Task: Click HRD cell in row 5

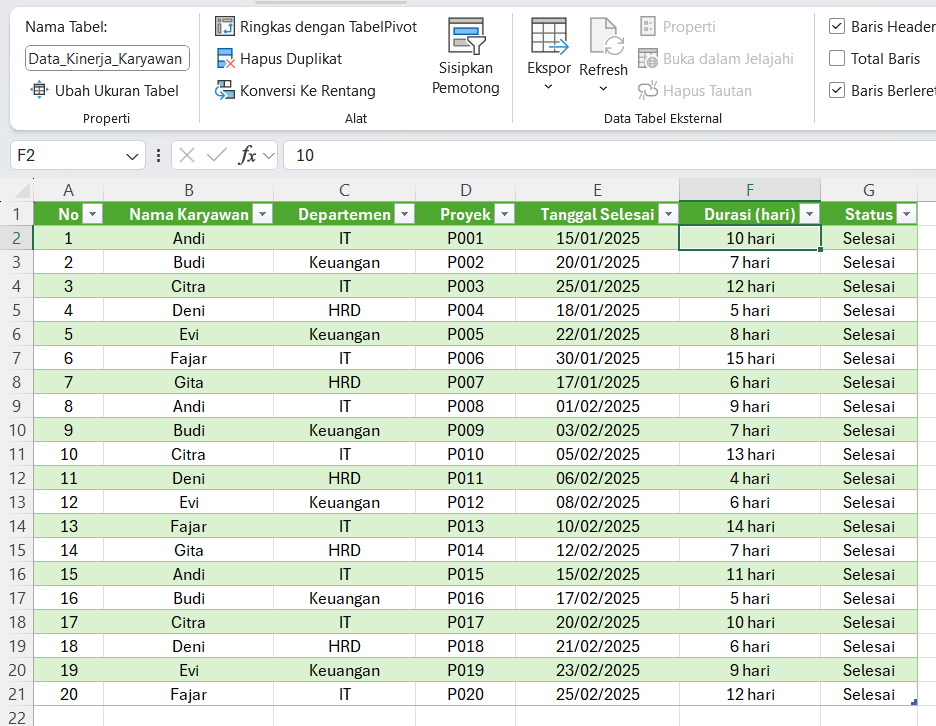Action: (x=344, y=310)
